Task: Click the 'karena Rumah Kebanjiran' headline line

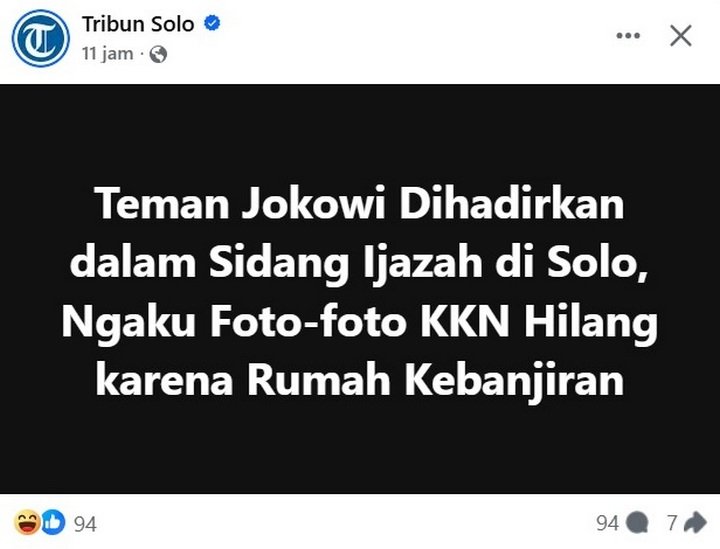Action: pyautogui.click(x=360, y=380)
